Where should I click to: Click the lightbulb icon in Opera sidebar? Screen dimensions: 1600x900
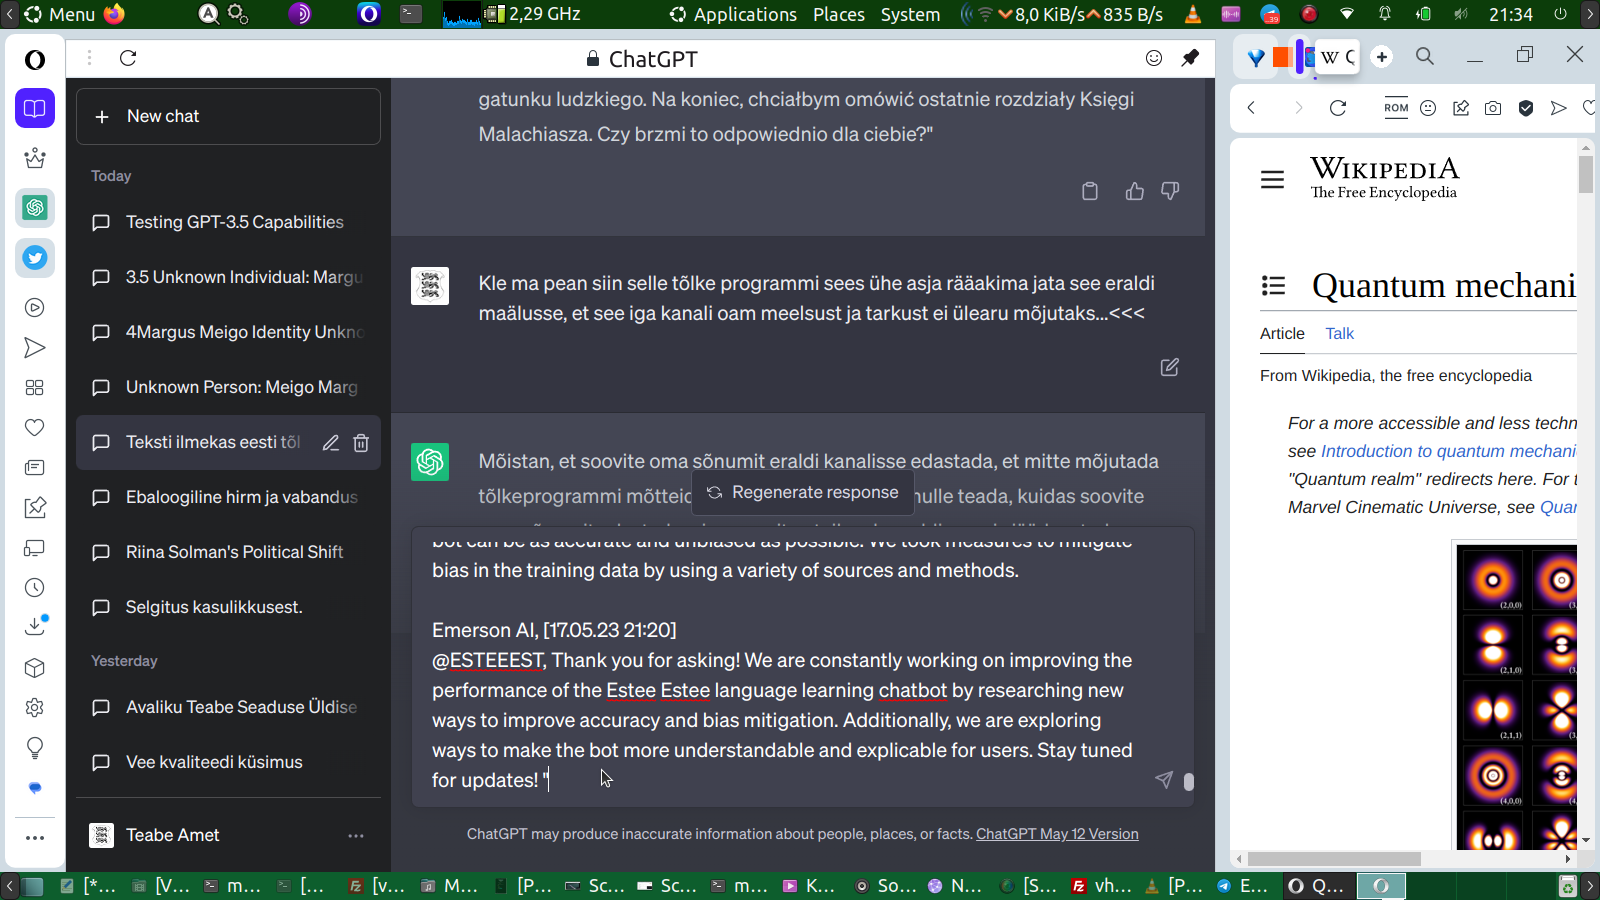(35, 748)
